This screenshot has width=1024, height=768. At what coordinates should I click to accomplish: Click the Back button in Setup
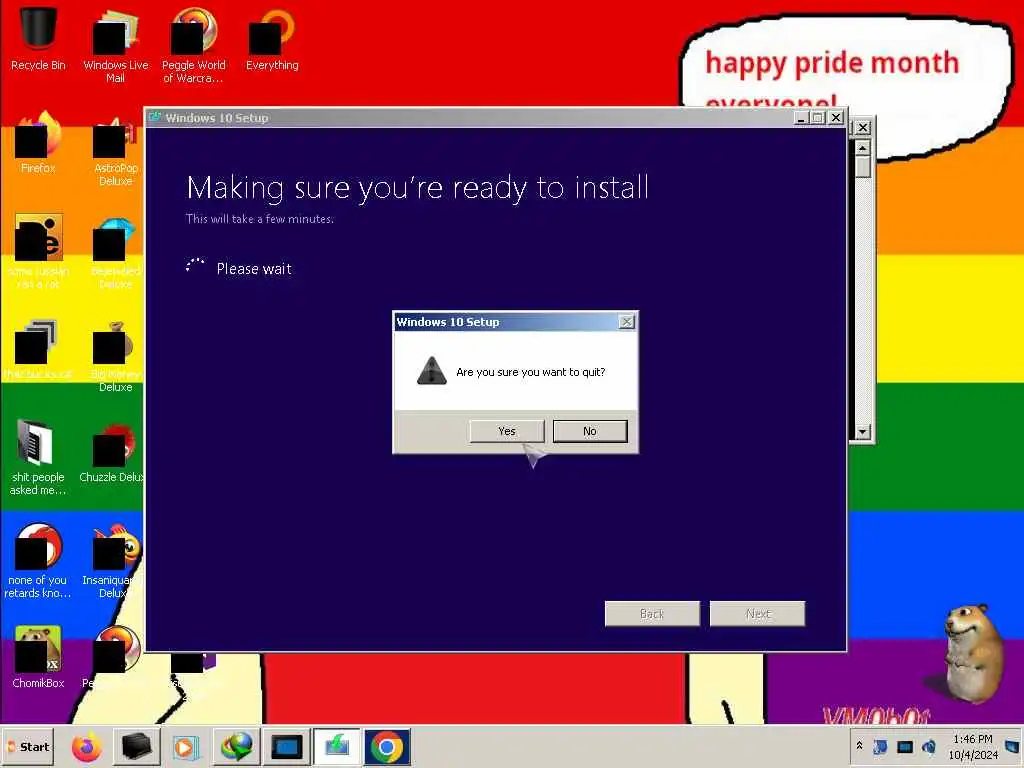(x=652, y=614)
